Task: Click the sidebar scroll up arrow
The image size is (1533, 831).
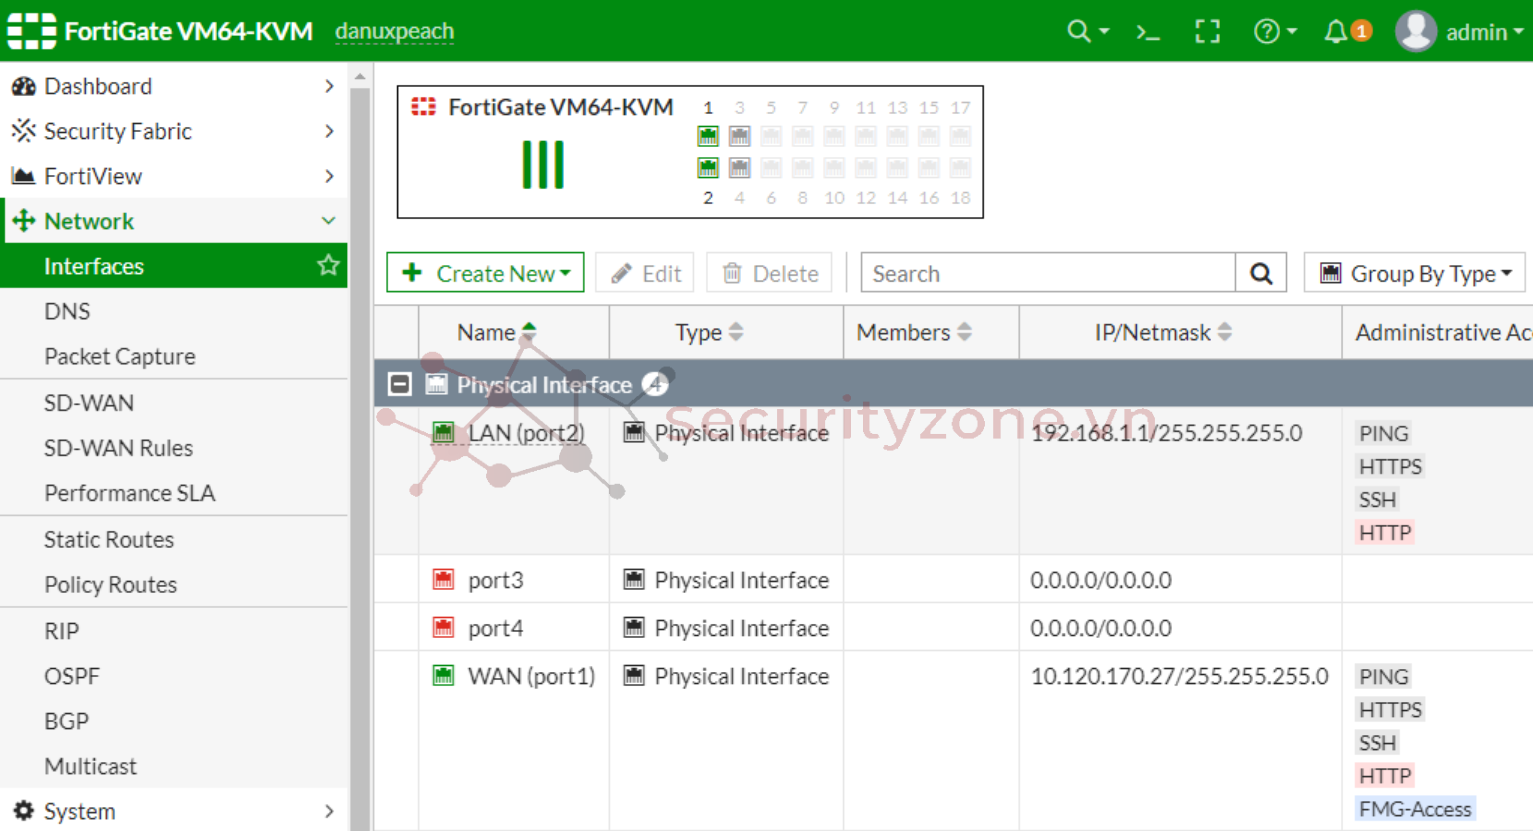Action: coord(360,76)
